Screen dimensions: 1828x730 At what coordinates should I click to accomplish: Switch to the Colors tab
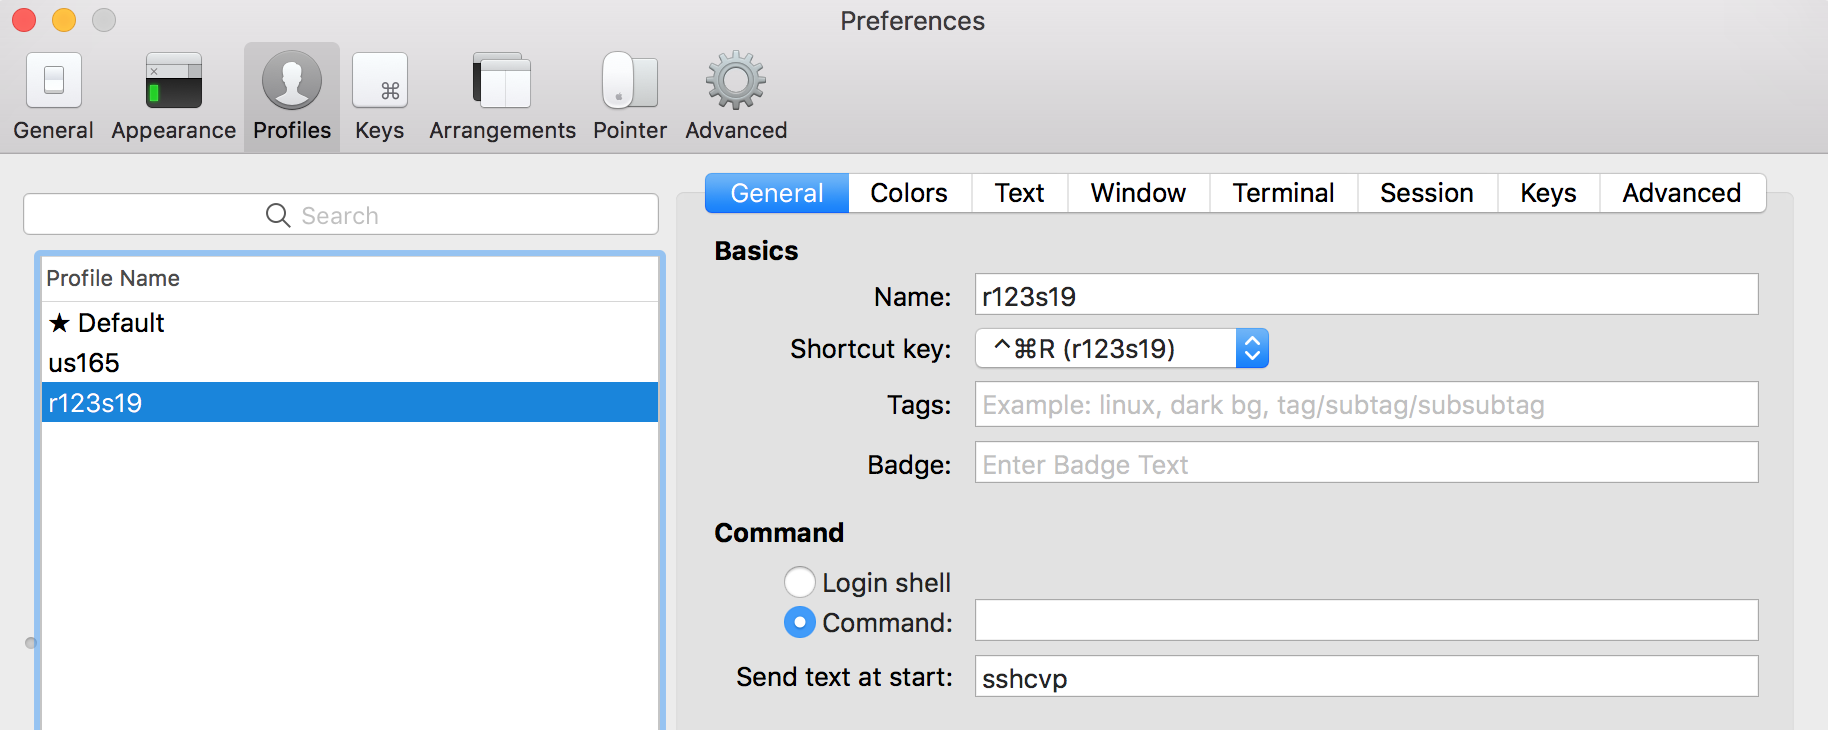tap(909, 193)
